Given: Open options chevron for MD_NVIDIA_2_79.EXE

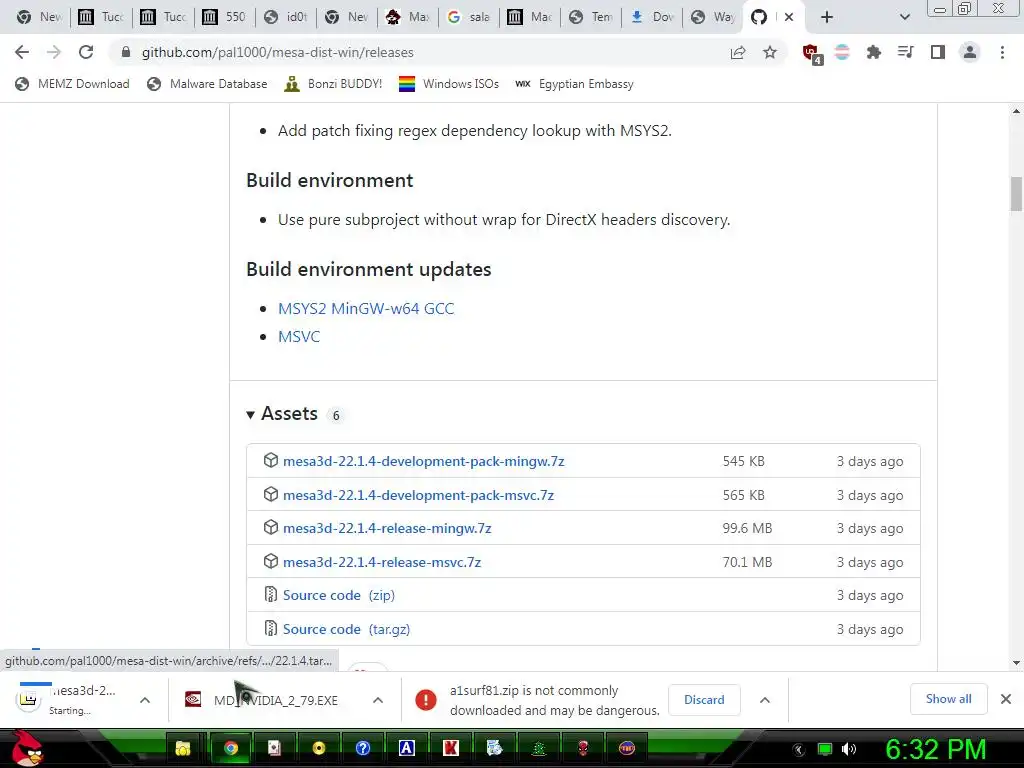Looking at the screenshot, I should pos(377,700).
